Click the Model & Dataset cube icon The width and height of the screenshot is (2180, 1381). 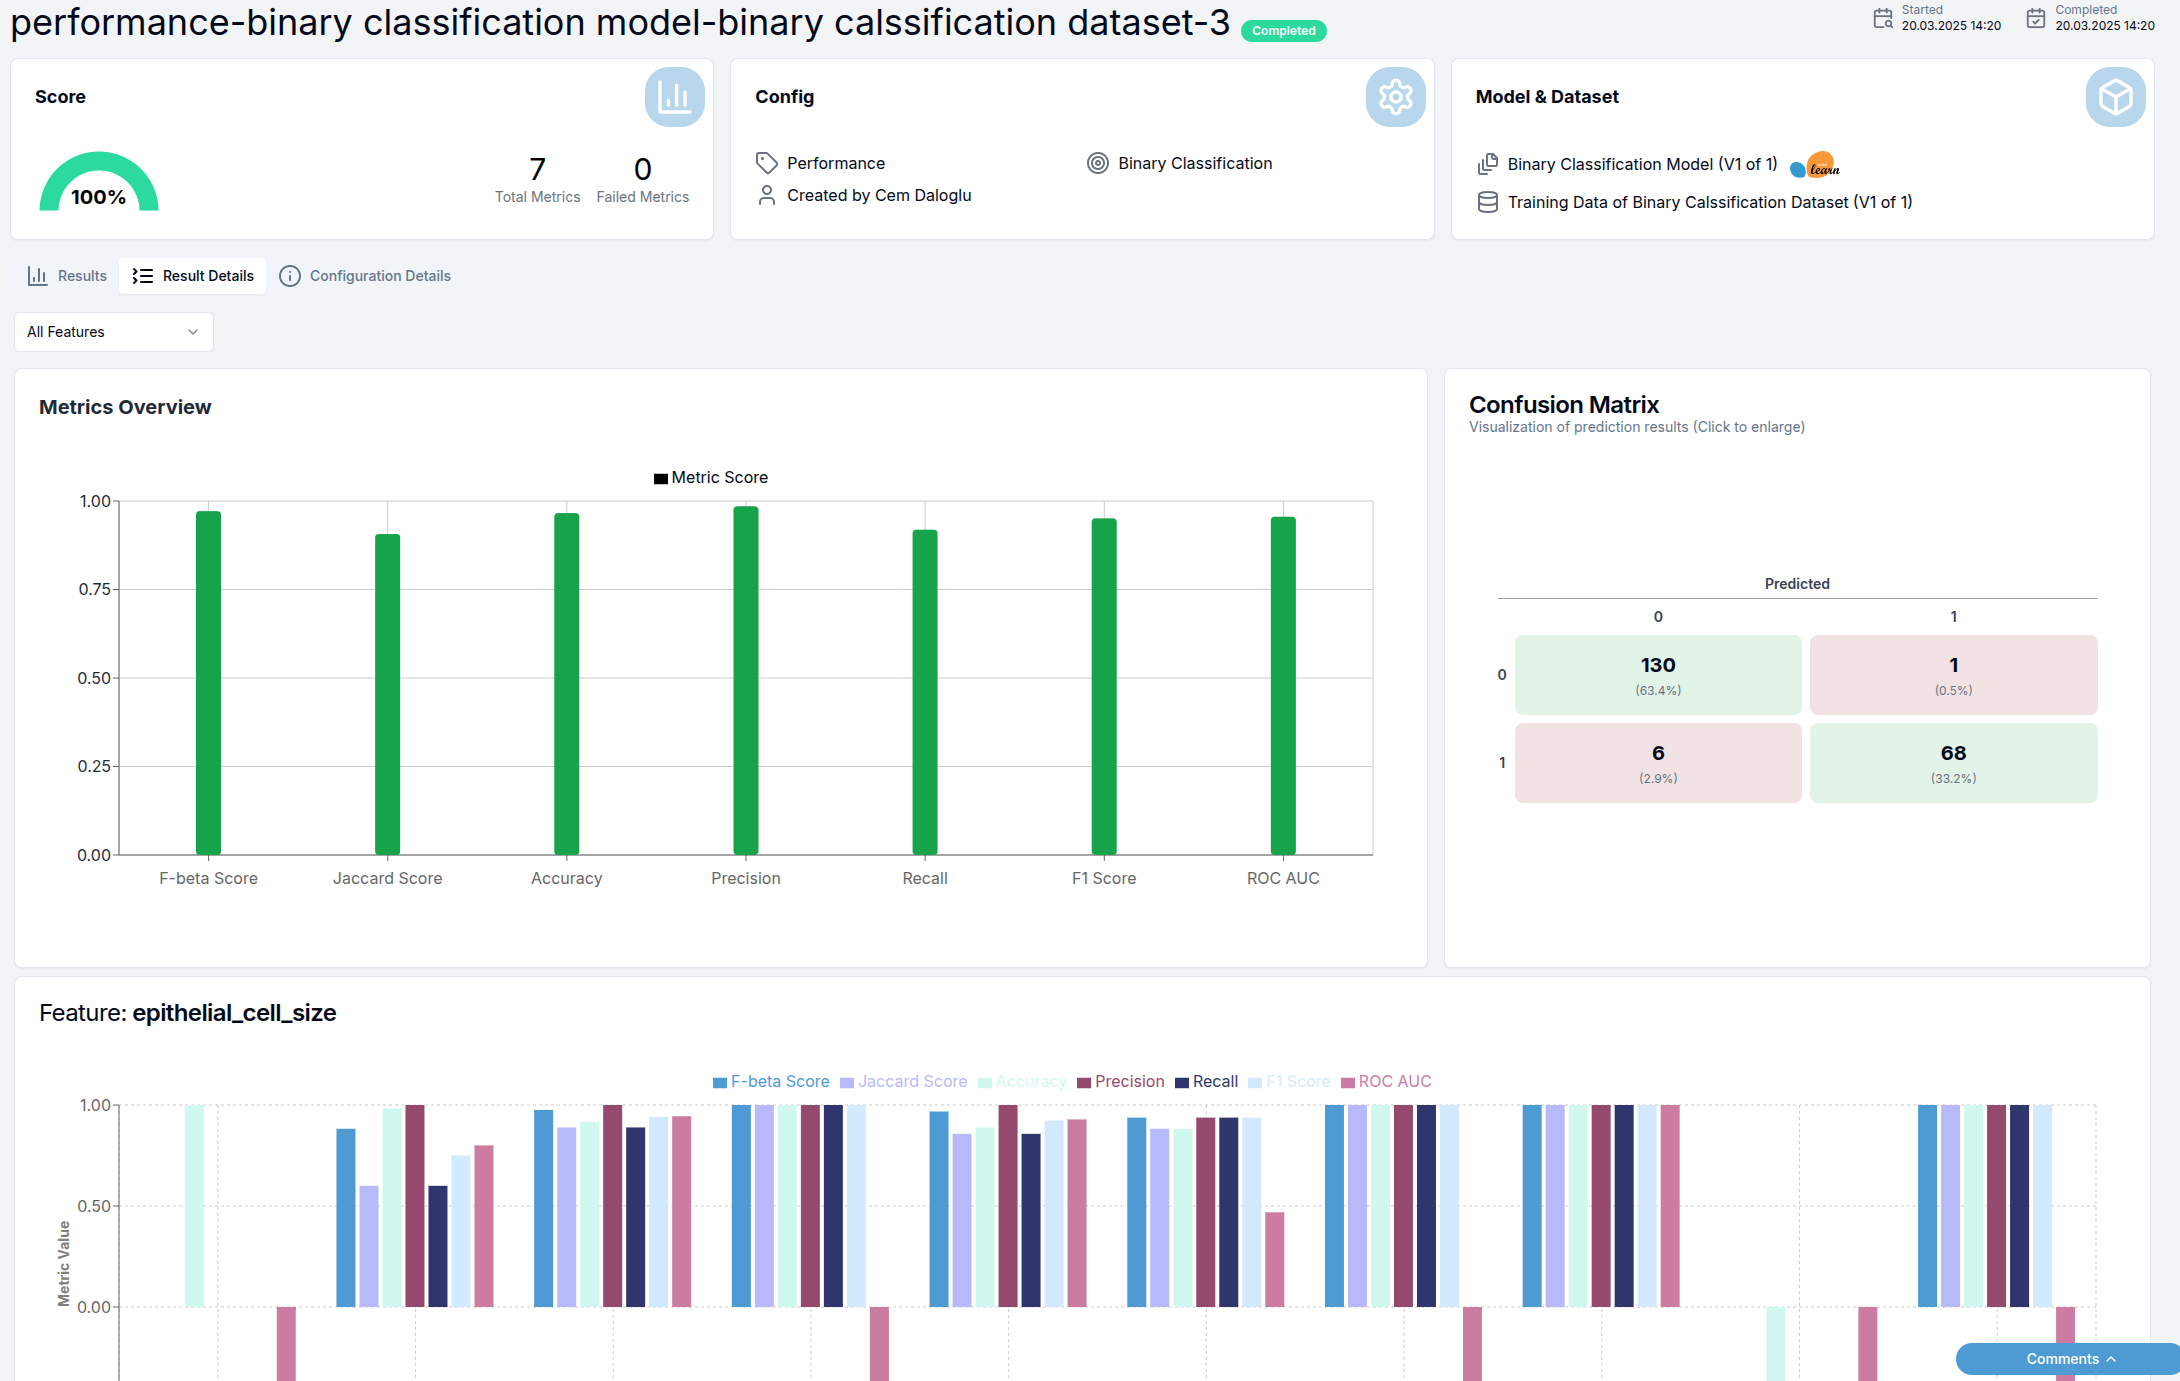2115,97
